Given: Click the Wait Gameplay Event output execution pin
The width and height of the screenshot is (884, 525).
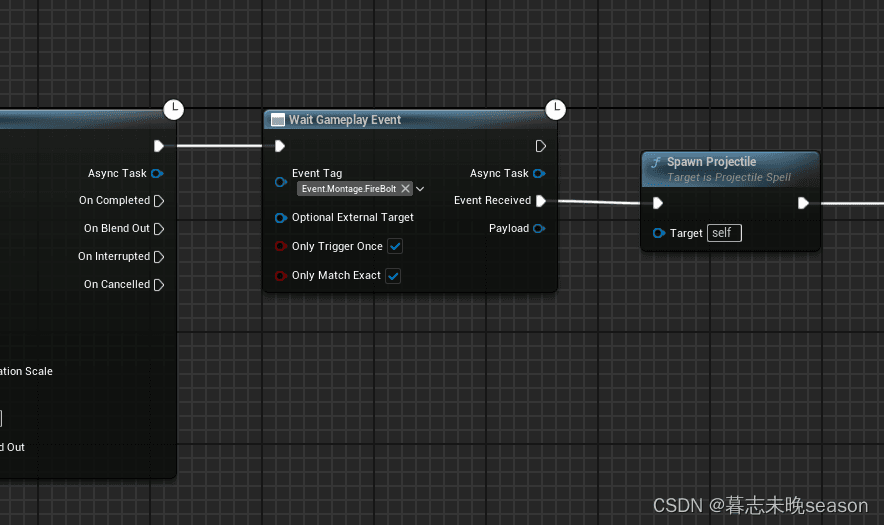Looking at the screenshot, I should [x=540, y=146].
